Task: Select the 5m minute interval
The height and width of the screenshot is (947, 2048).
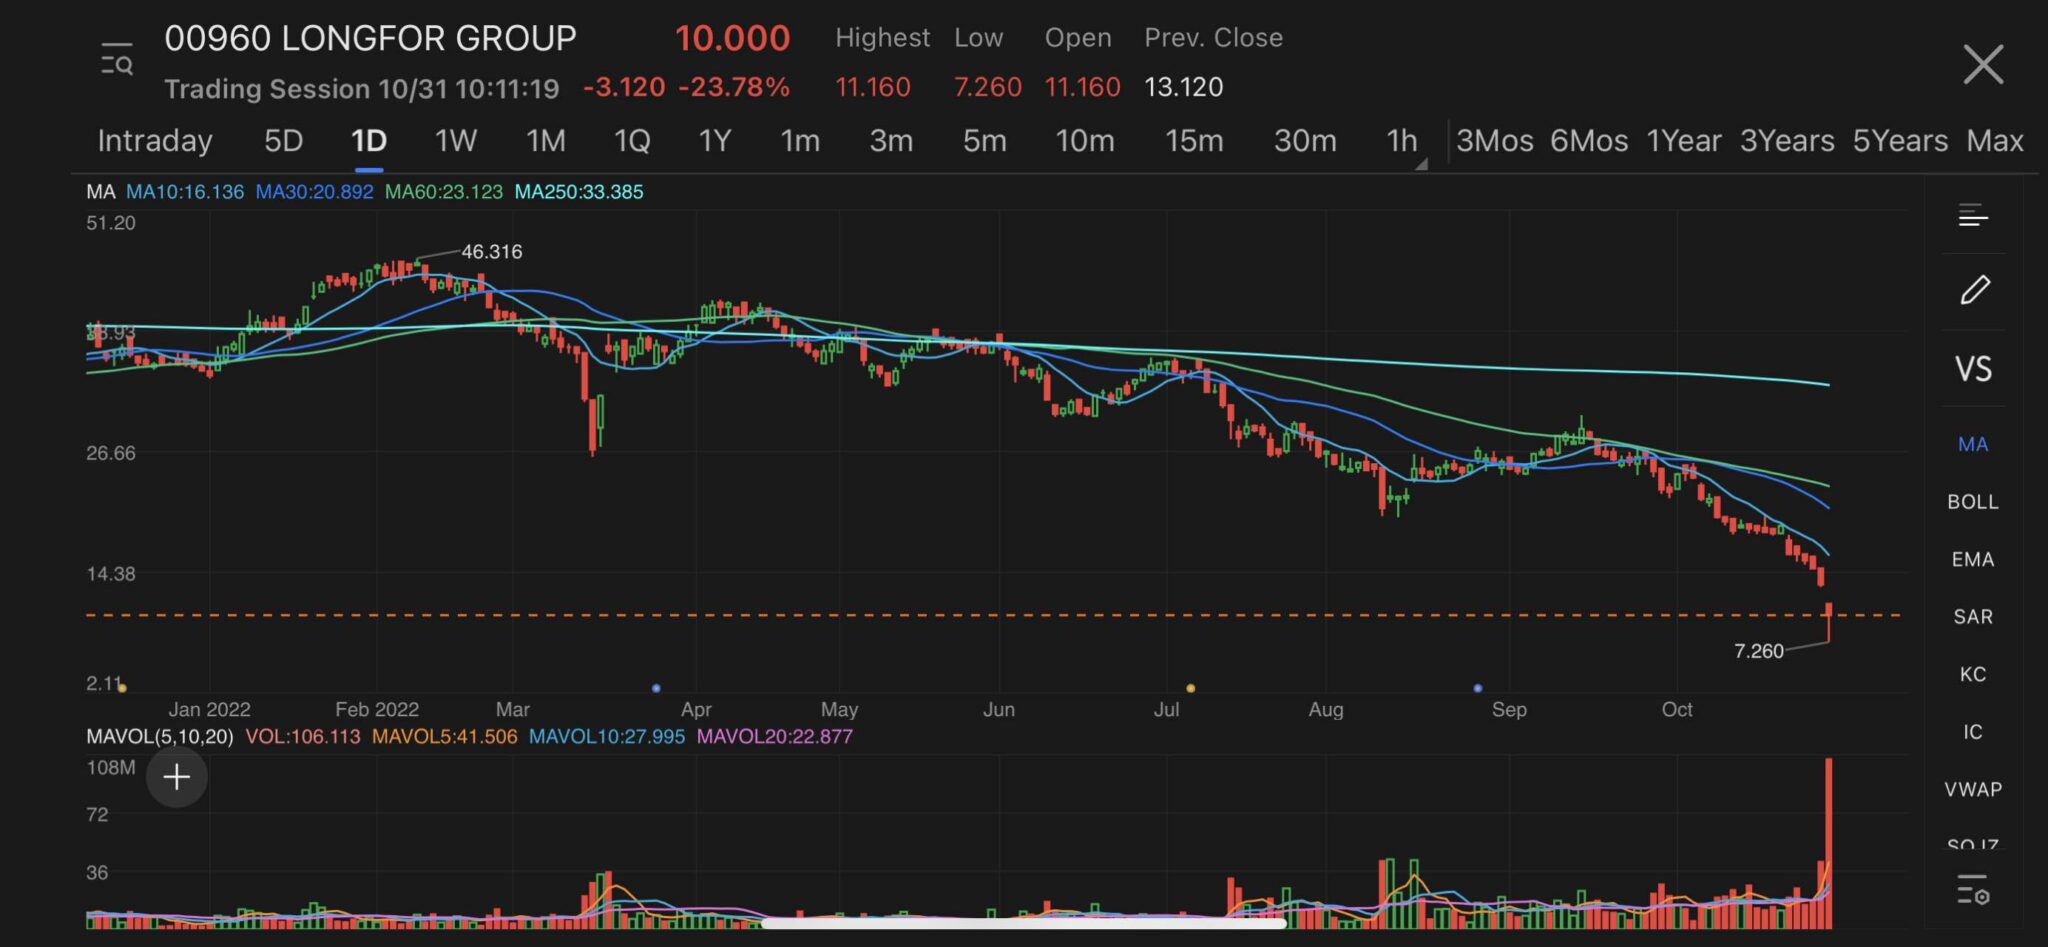Action: coord(985,141)
